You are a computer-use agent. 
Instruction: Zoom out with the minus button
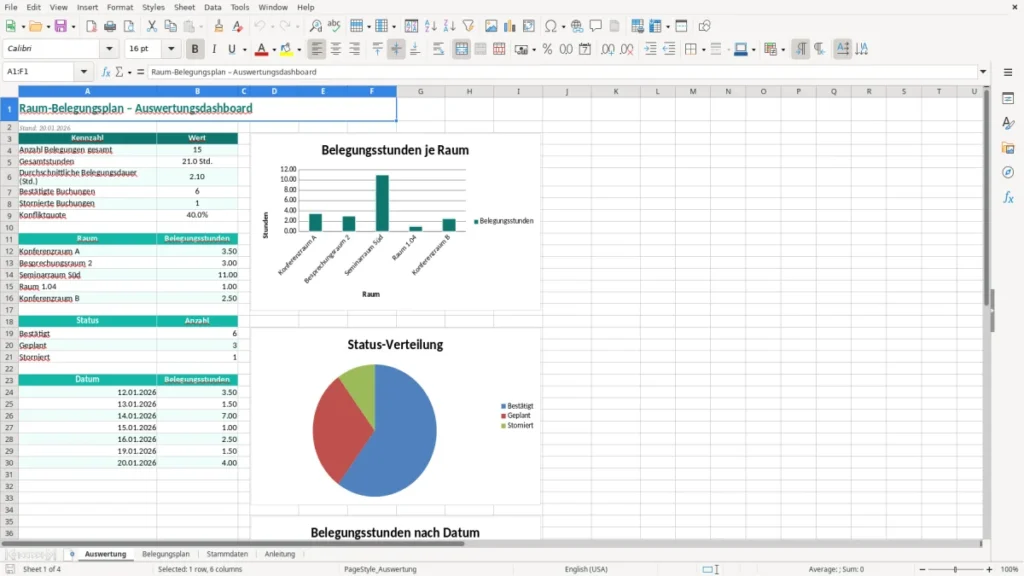pos(922,569)
